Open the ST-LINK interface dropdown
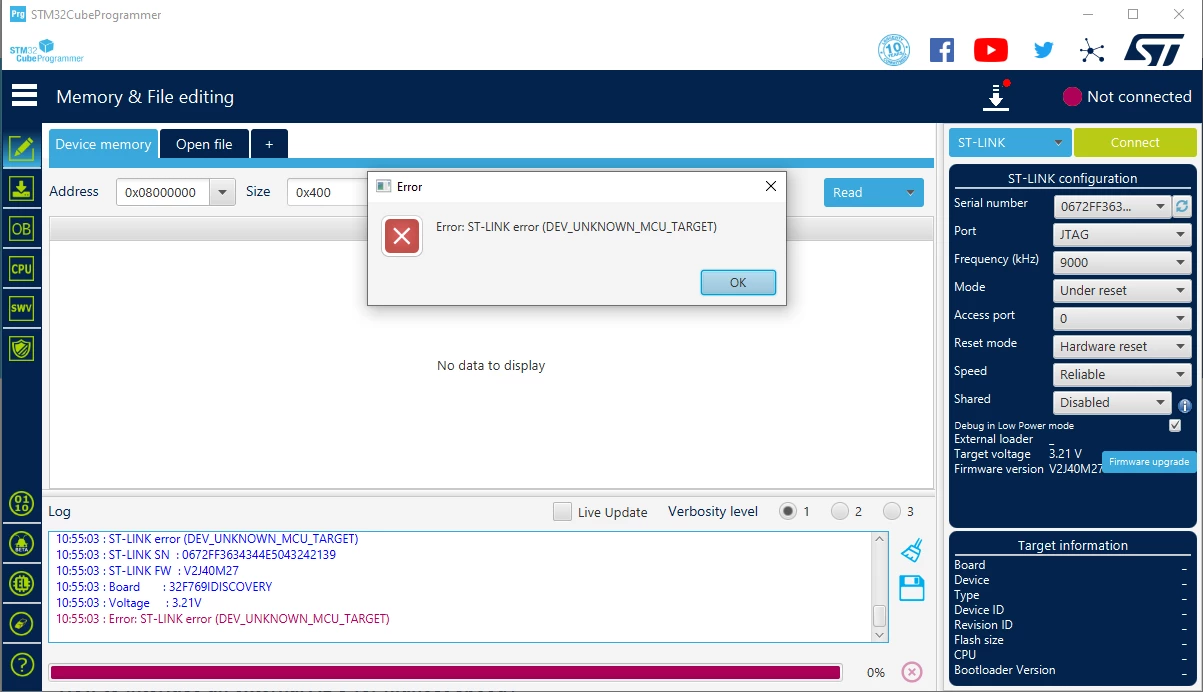Image resolution: width=1203 pixels, height=692 pixels. tap(1010, 142)
